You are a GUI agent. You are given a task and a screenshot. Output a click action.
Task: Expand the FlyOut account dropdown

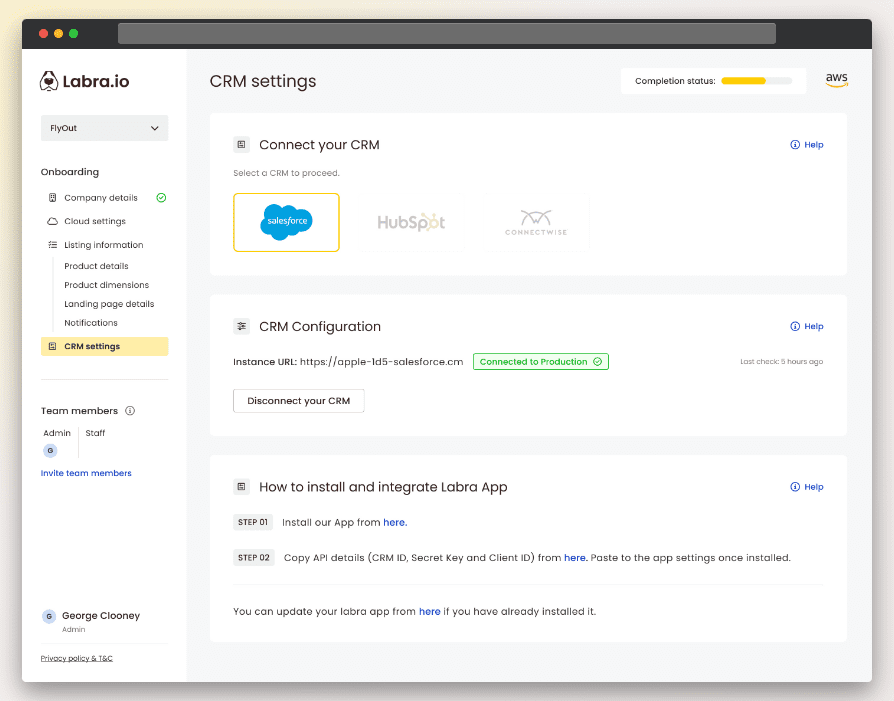pos(104,128)
